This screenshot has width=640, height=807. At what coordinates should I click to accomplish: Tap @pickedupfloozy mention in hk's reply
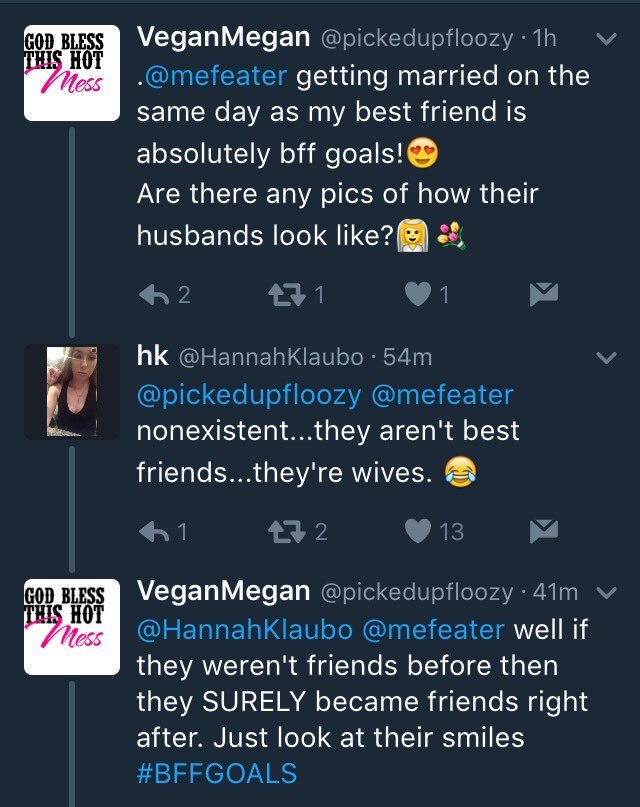249,395
